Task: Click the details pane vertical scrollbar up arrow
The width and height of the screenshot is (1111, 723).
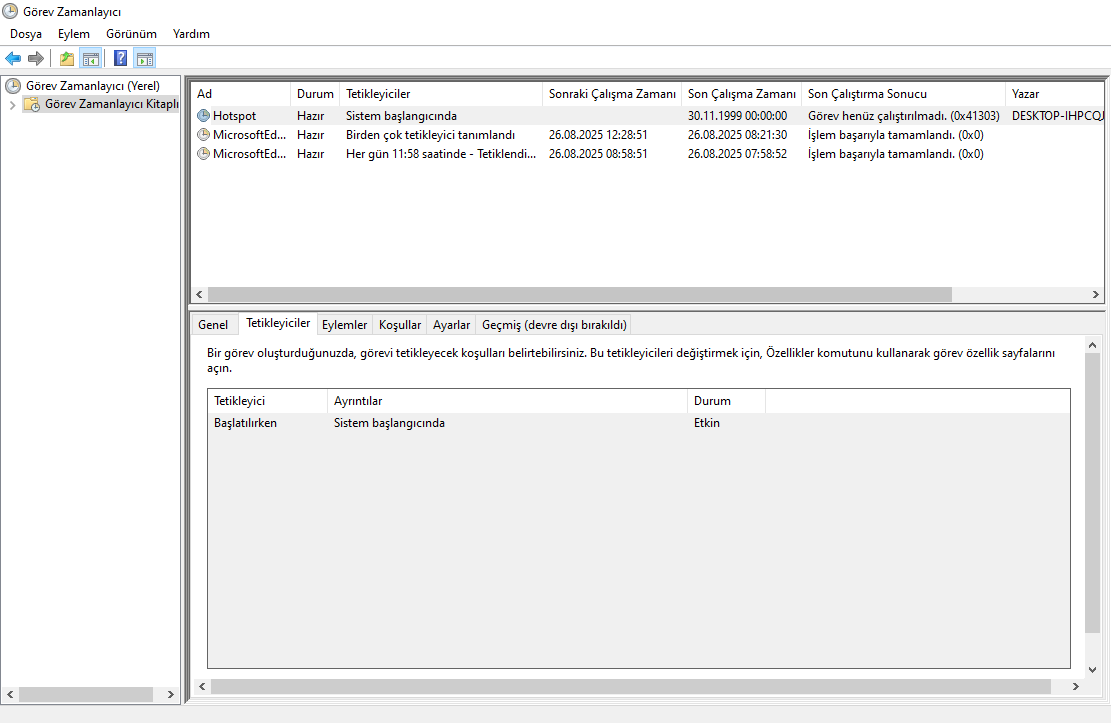Action: (1092, 345)
